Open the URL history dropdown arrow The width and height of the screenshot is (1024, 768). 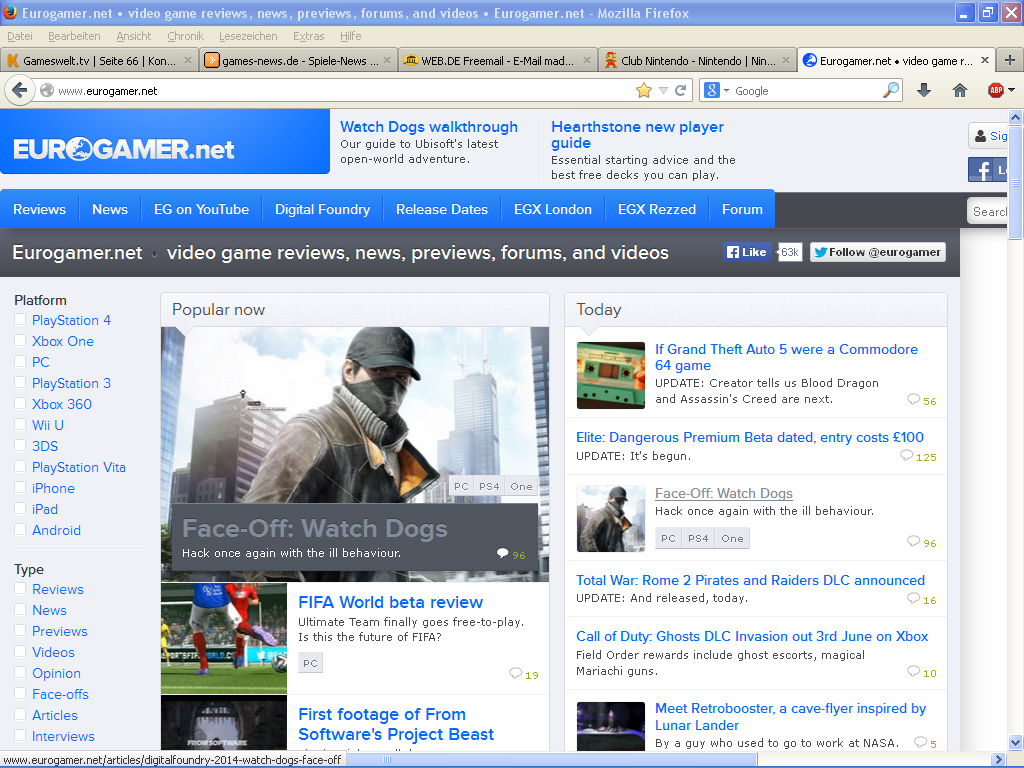pos(663,91)
